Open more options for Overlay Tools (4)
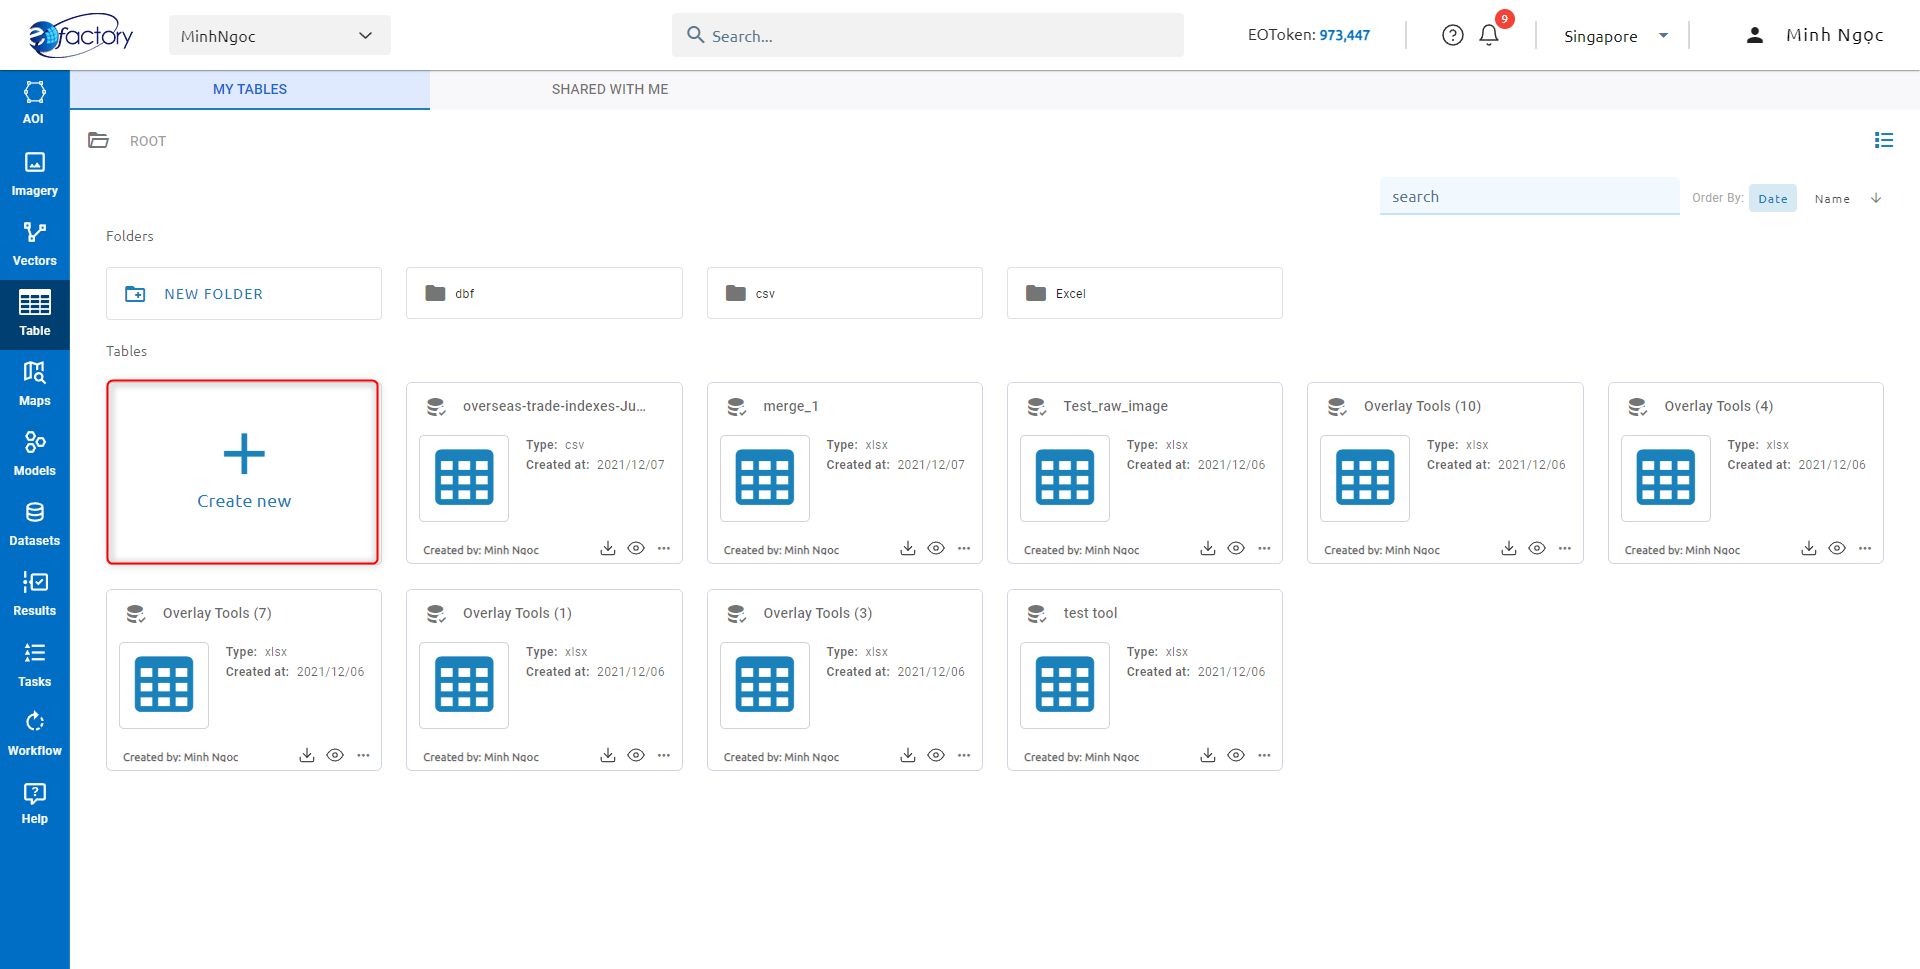1920x969 pixels. click(1865, 548)
